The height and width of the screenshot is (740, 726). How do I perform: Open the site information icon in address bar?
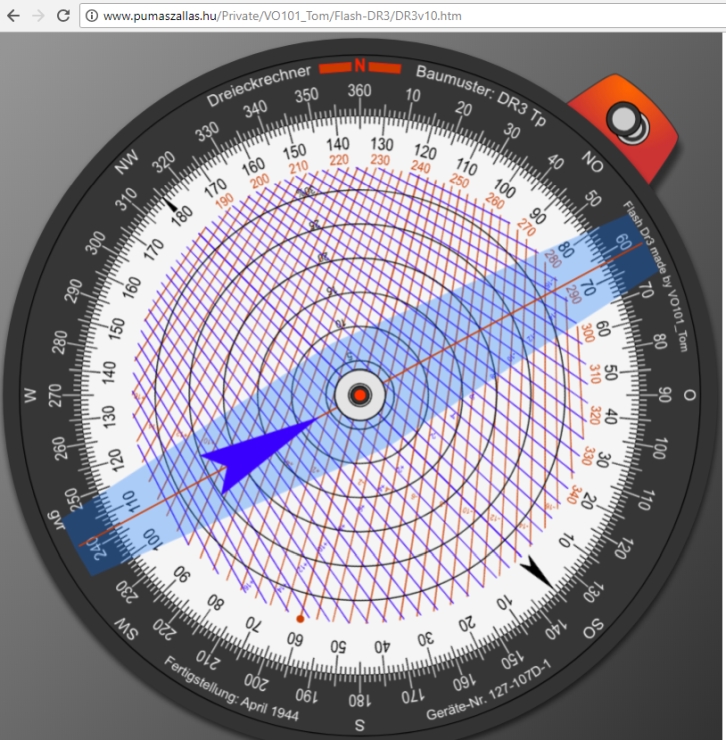(92, 16)
